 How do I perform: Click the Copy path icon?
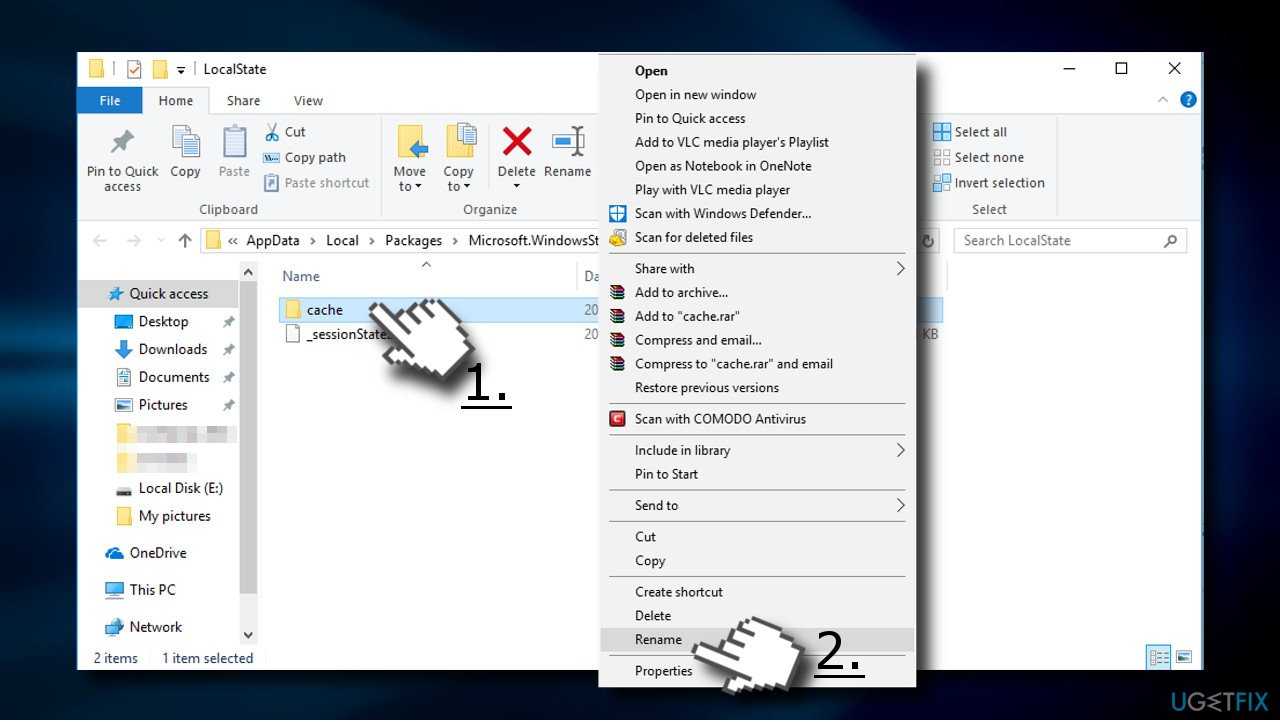coord(272,158)
